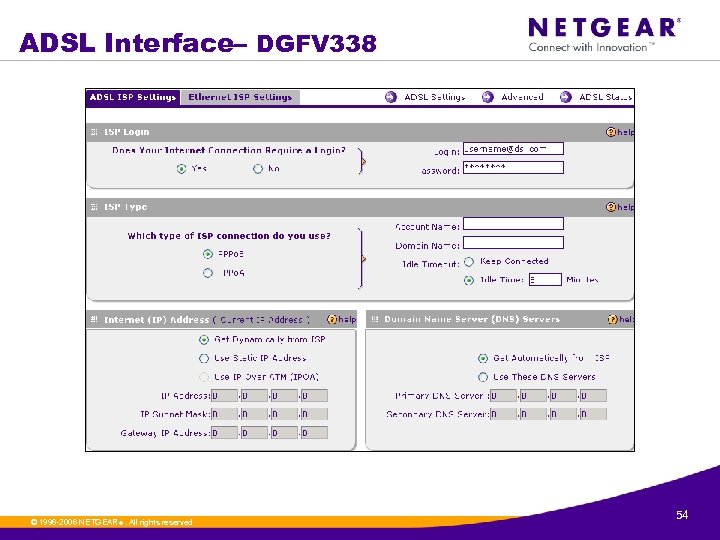Select Use These DNS Servers
The width and height of the screenshot is (720, 540).
coord(483,377)
